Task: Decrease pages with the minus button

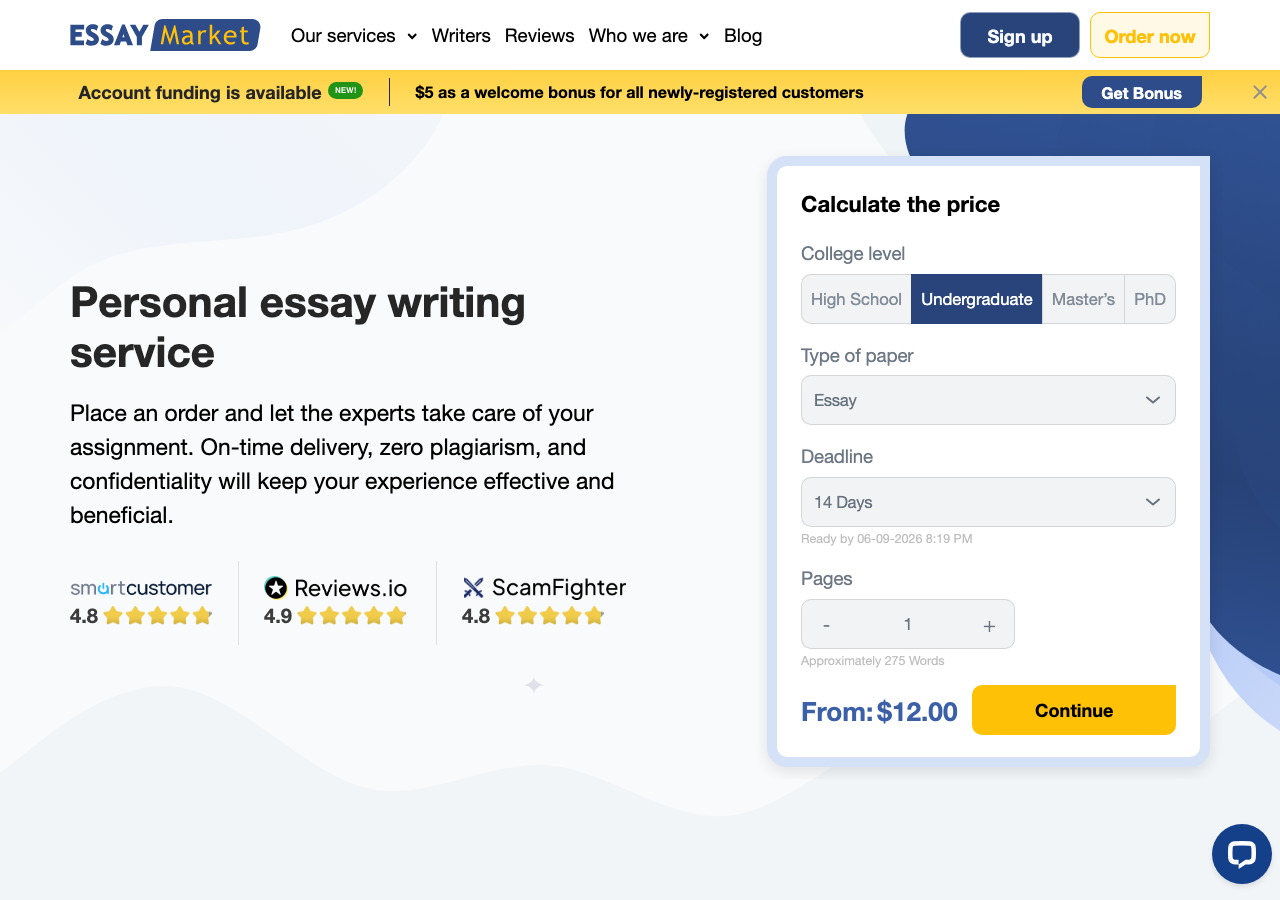Action: click(826, 625)
